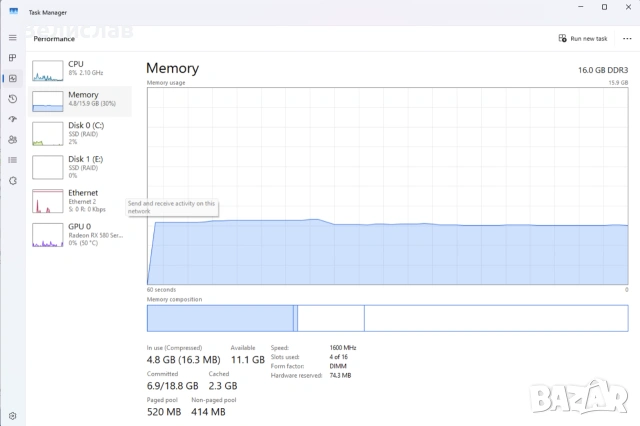Open Task Manager settings gear
Image resolution: width=640 pixels, height=426 pixels.
click(13, 416)
